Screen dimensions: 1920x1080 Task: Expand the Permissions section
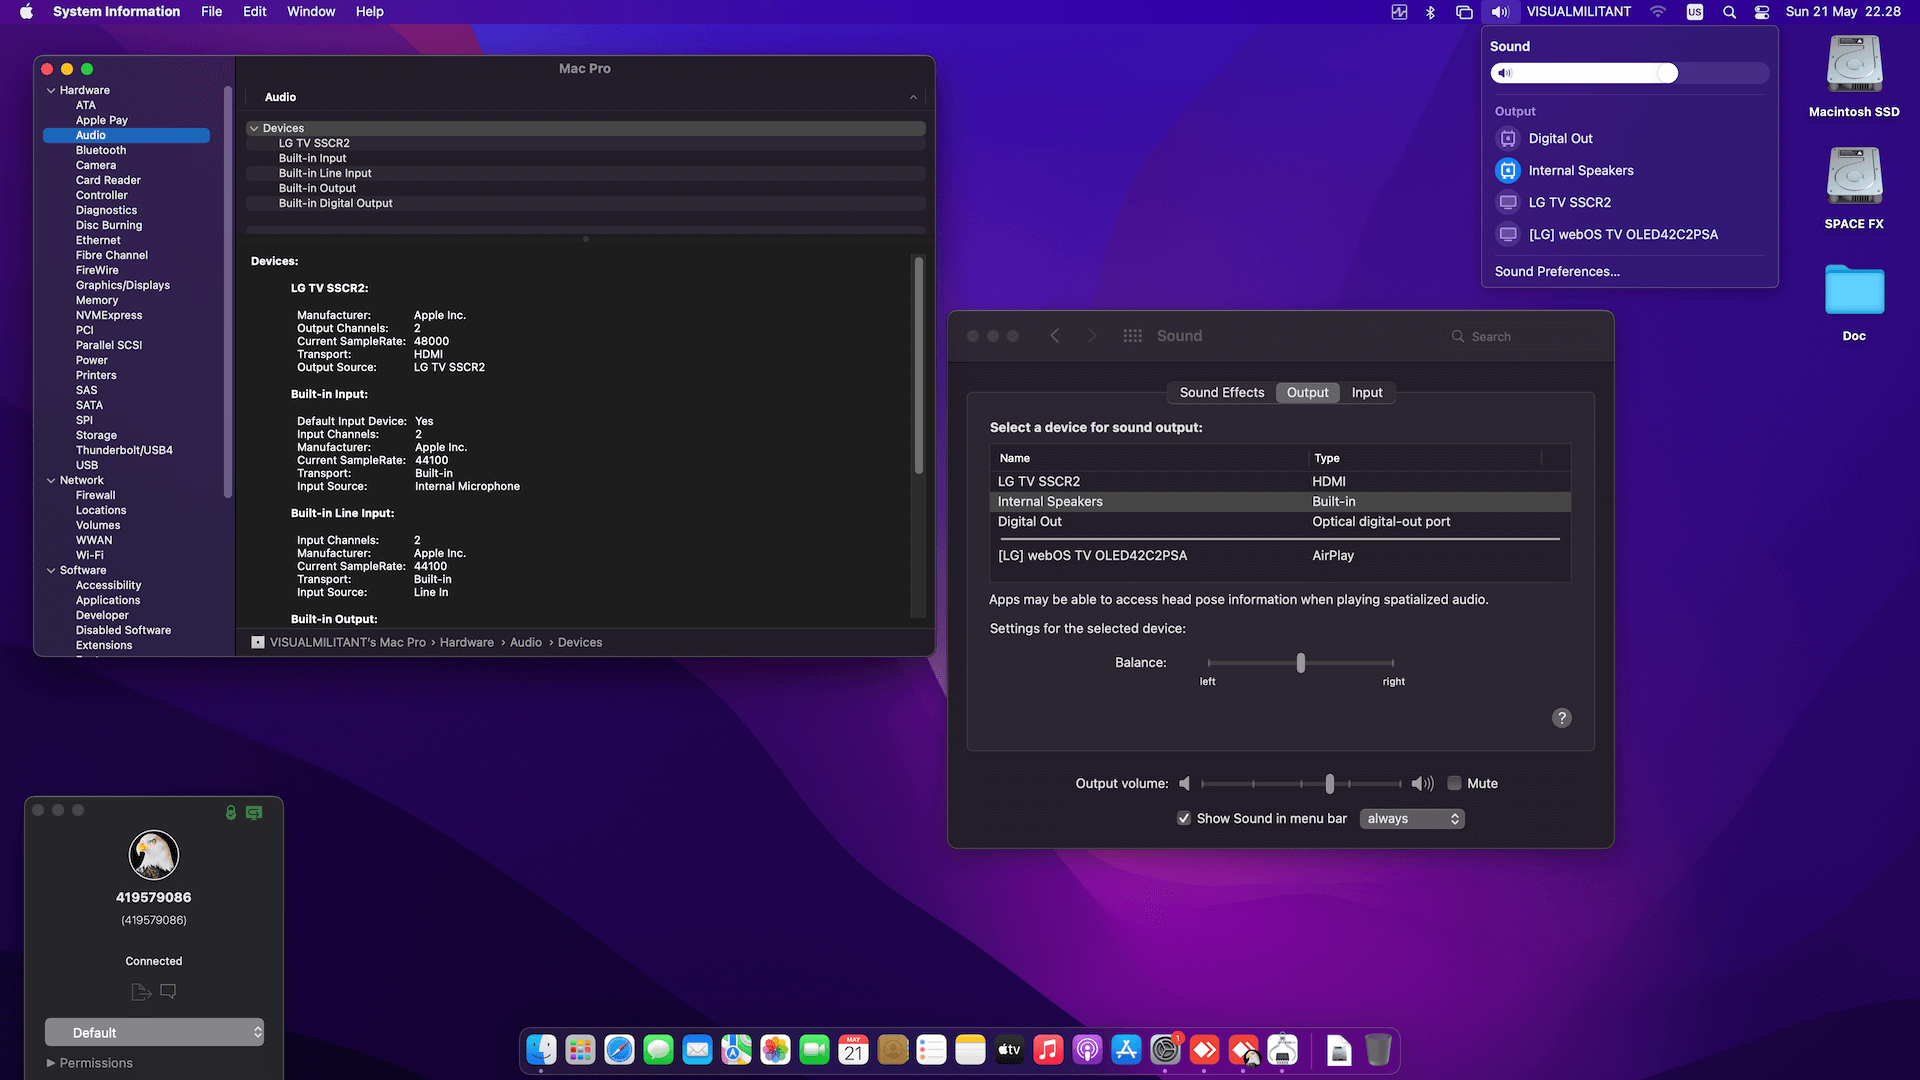[x=51, y=1063]
